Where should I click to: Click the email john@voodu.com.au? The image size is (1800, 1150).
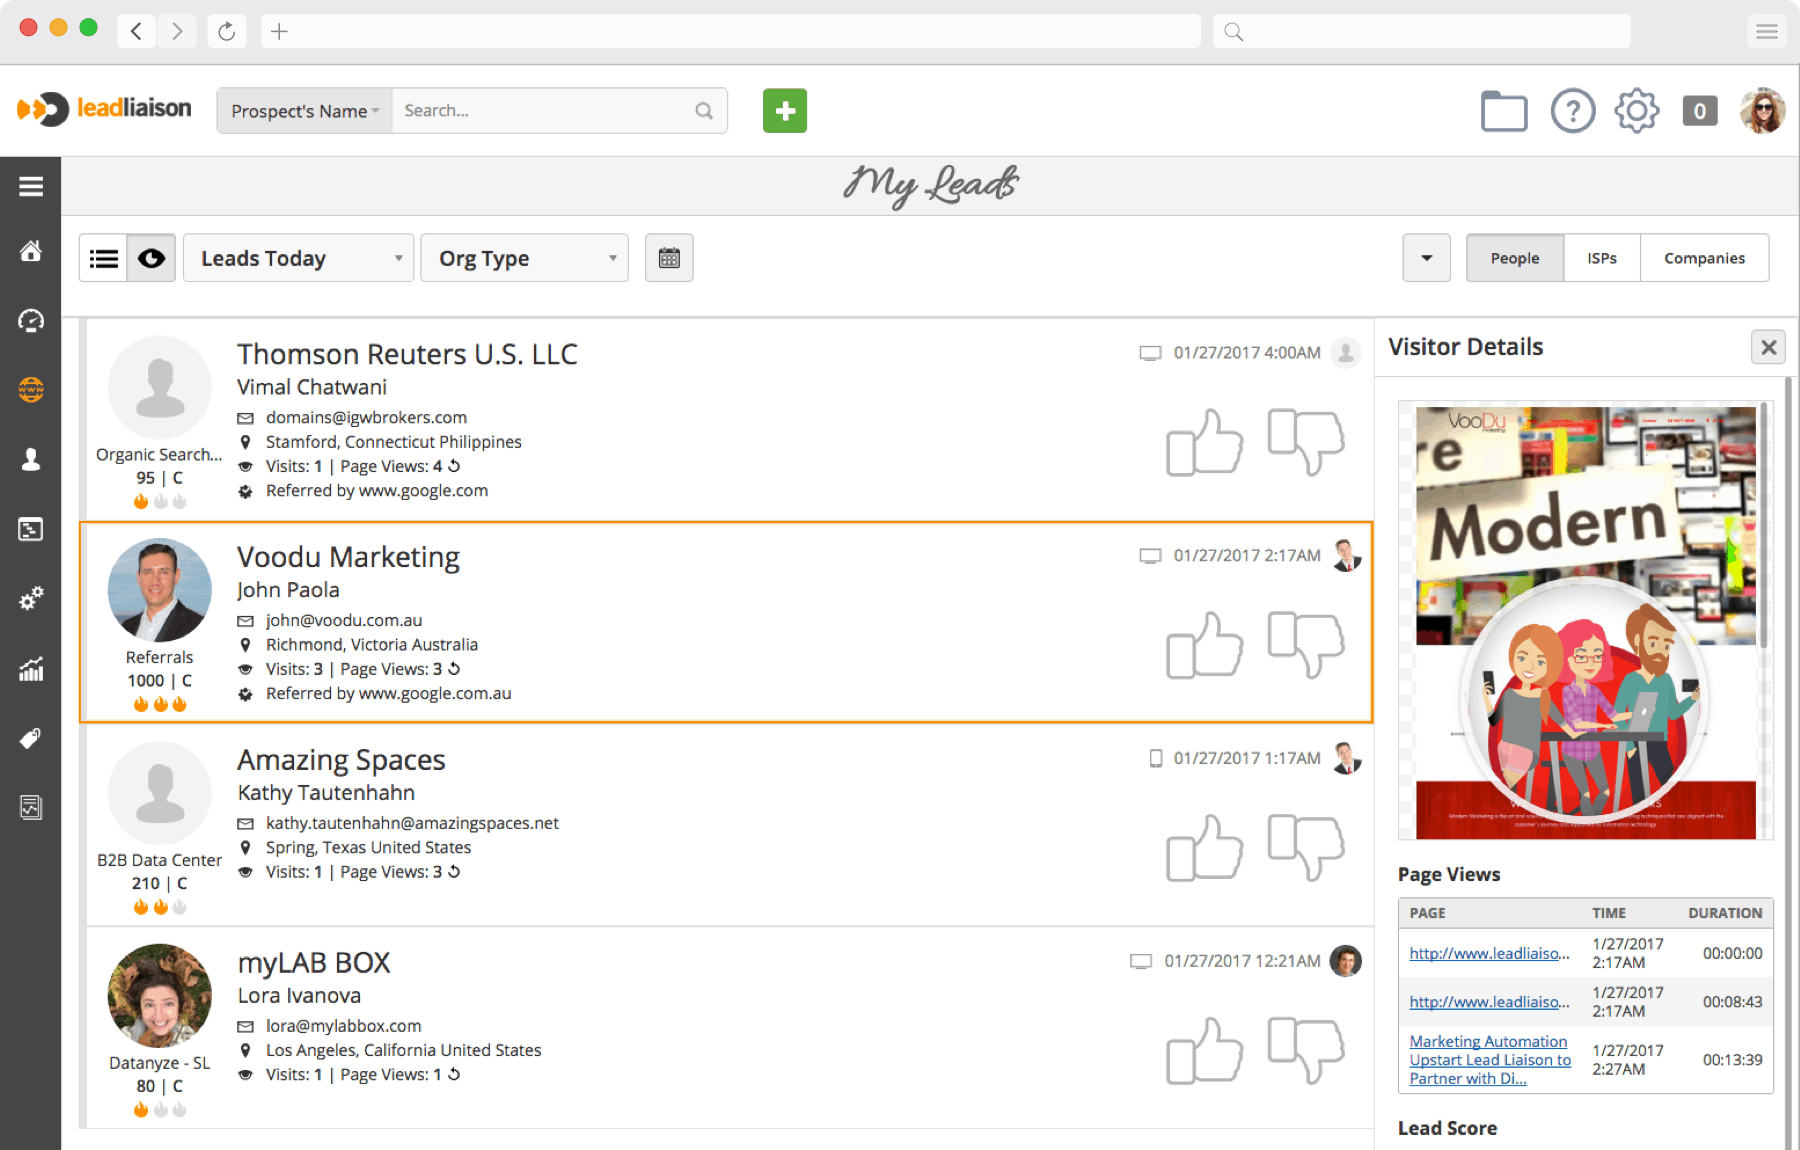pos(344,620)
